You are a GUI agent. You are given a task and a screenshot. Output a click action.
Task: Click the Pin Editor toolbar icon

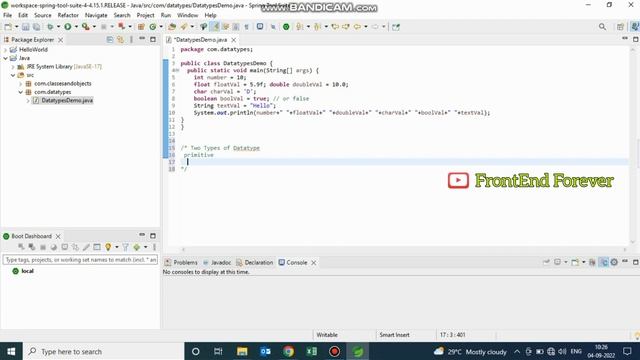click(396, 27)
